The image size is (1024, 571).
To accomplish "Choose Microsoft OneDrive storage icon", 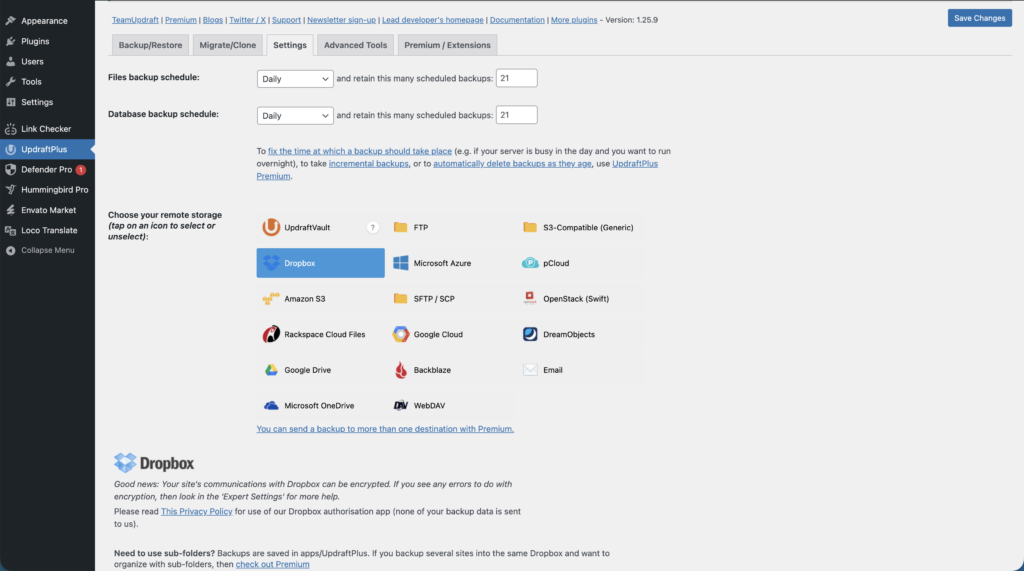I will point(320,406).
